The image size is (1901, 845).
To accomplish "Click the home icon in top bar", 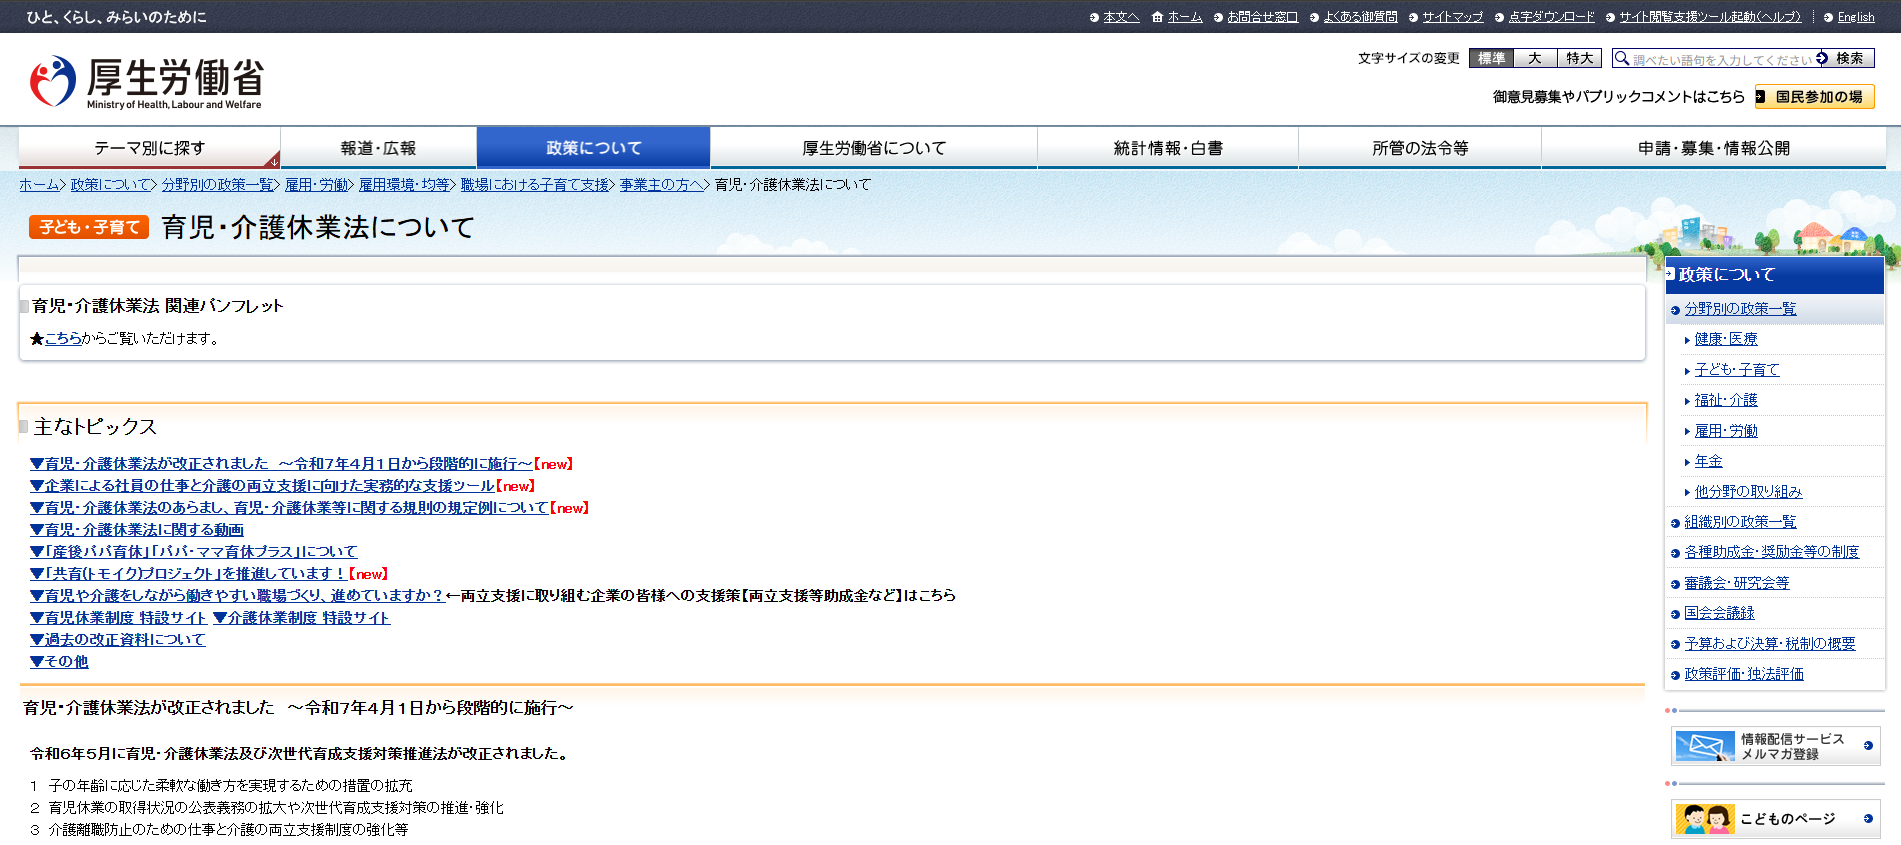I will click(1157, 17).
